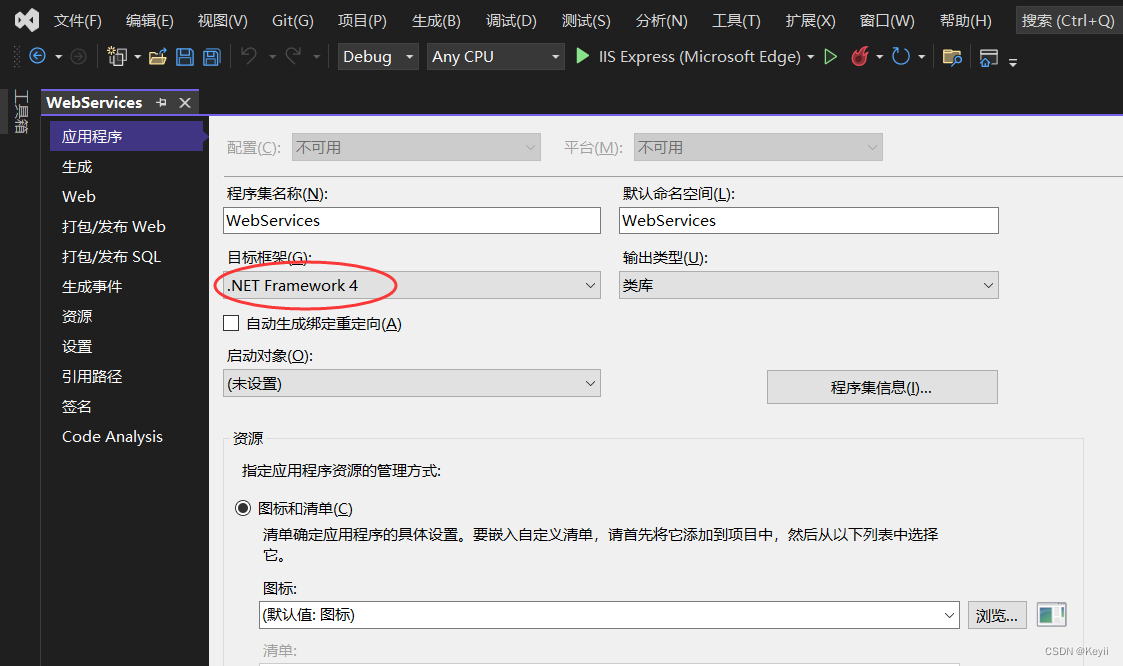Click the 浏览 button for icon
Screen dimensions: 1123x666
click(996, 615)
